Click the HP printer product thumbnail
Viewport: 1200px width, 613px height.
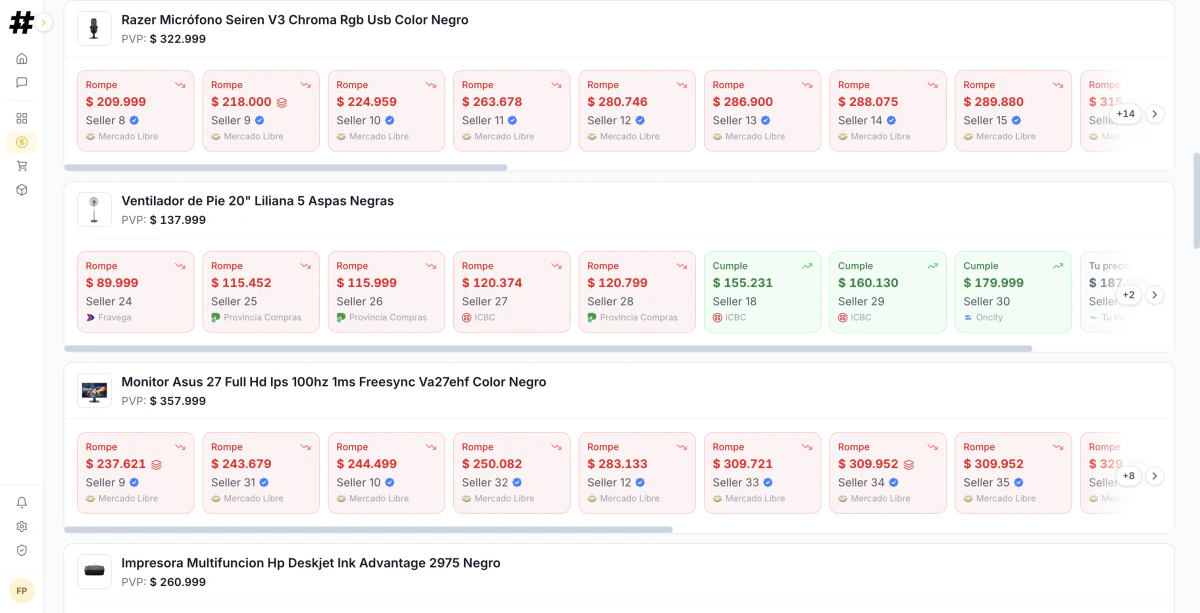click(x=94, y=571)
